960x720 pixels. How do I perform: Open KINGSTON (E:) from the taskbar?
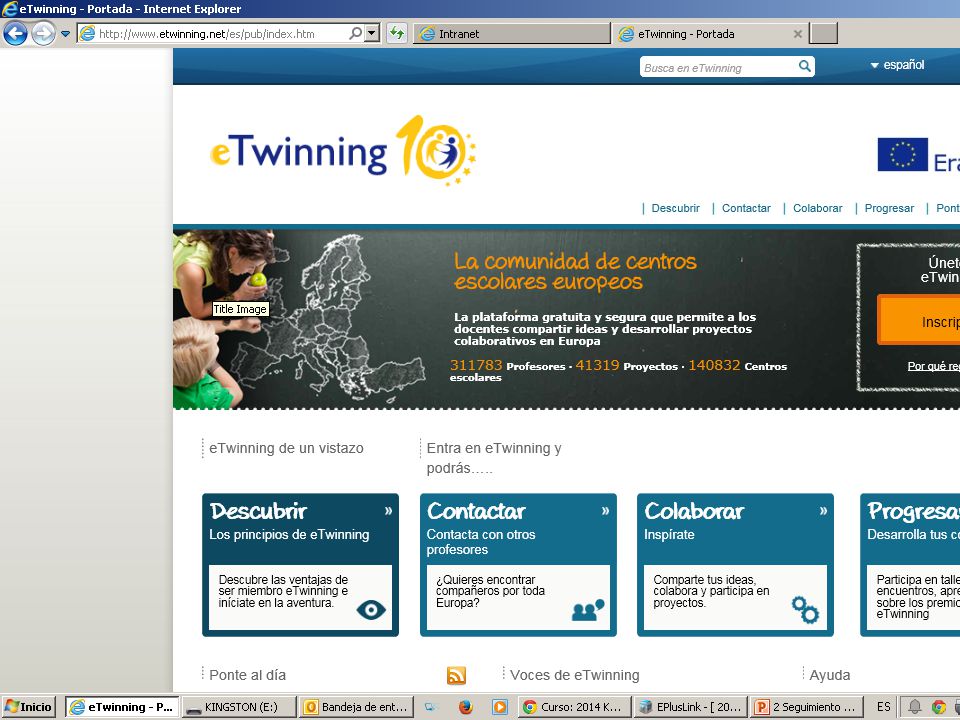(x=239, y=707)
